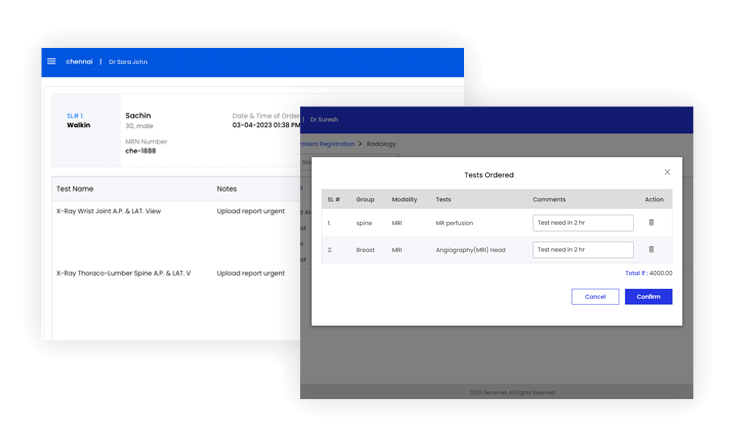Confirm the ordered tests
The height and width of the screenshot is (440, 732).
(x=648, y=297)
